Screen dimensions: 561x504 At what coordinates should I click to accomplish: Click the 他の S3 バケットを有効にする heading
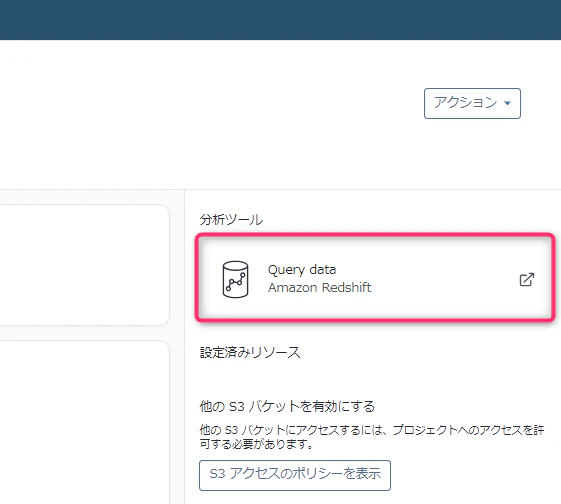tap(287, 406)
